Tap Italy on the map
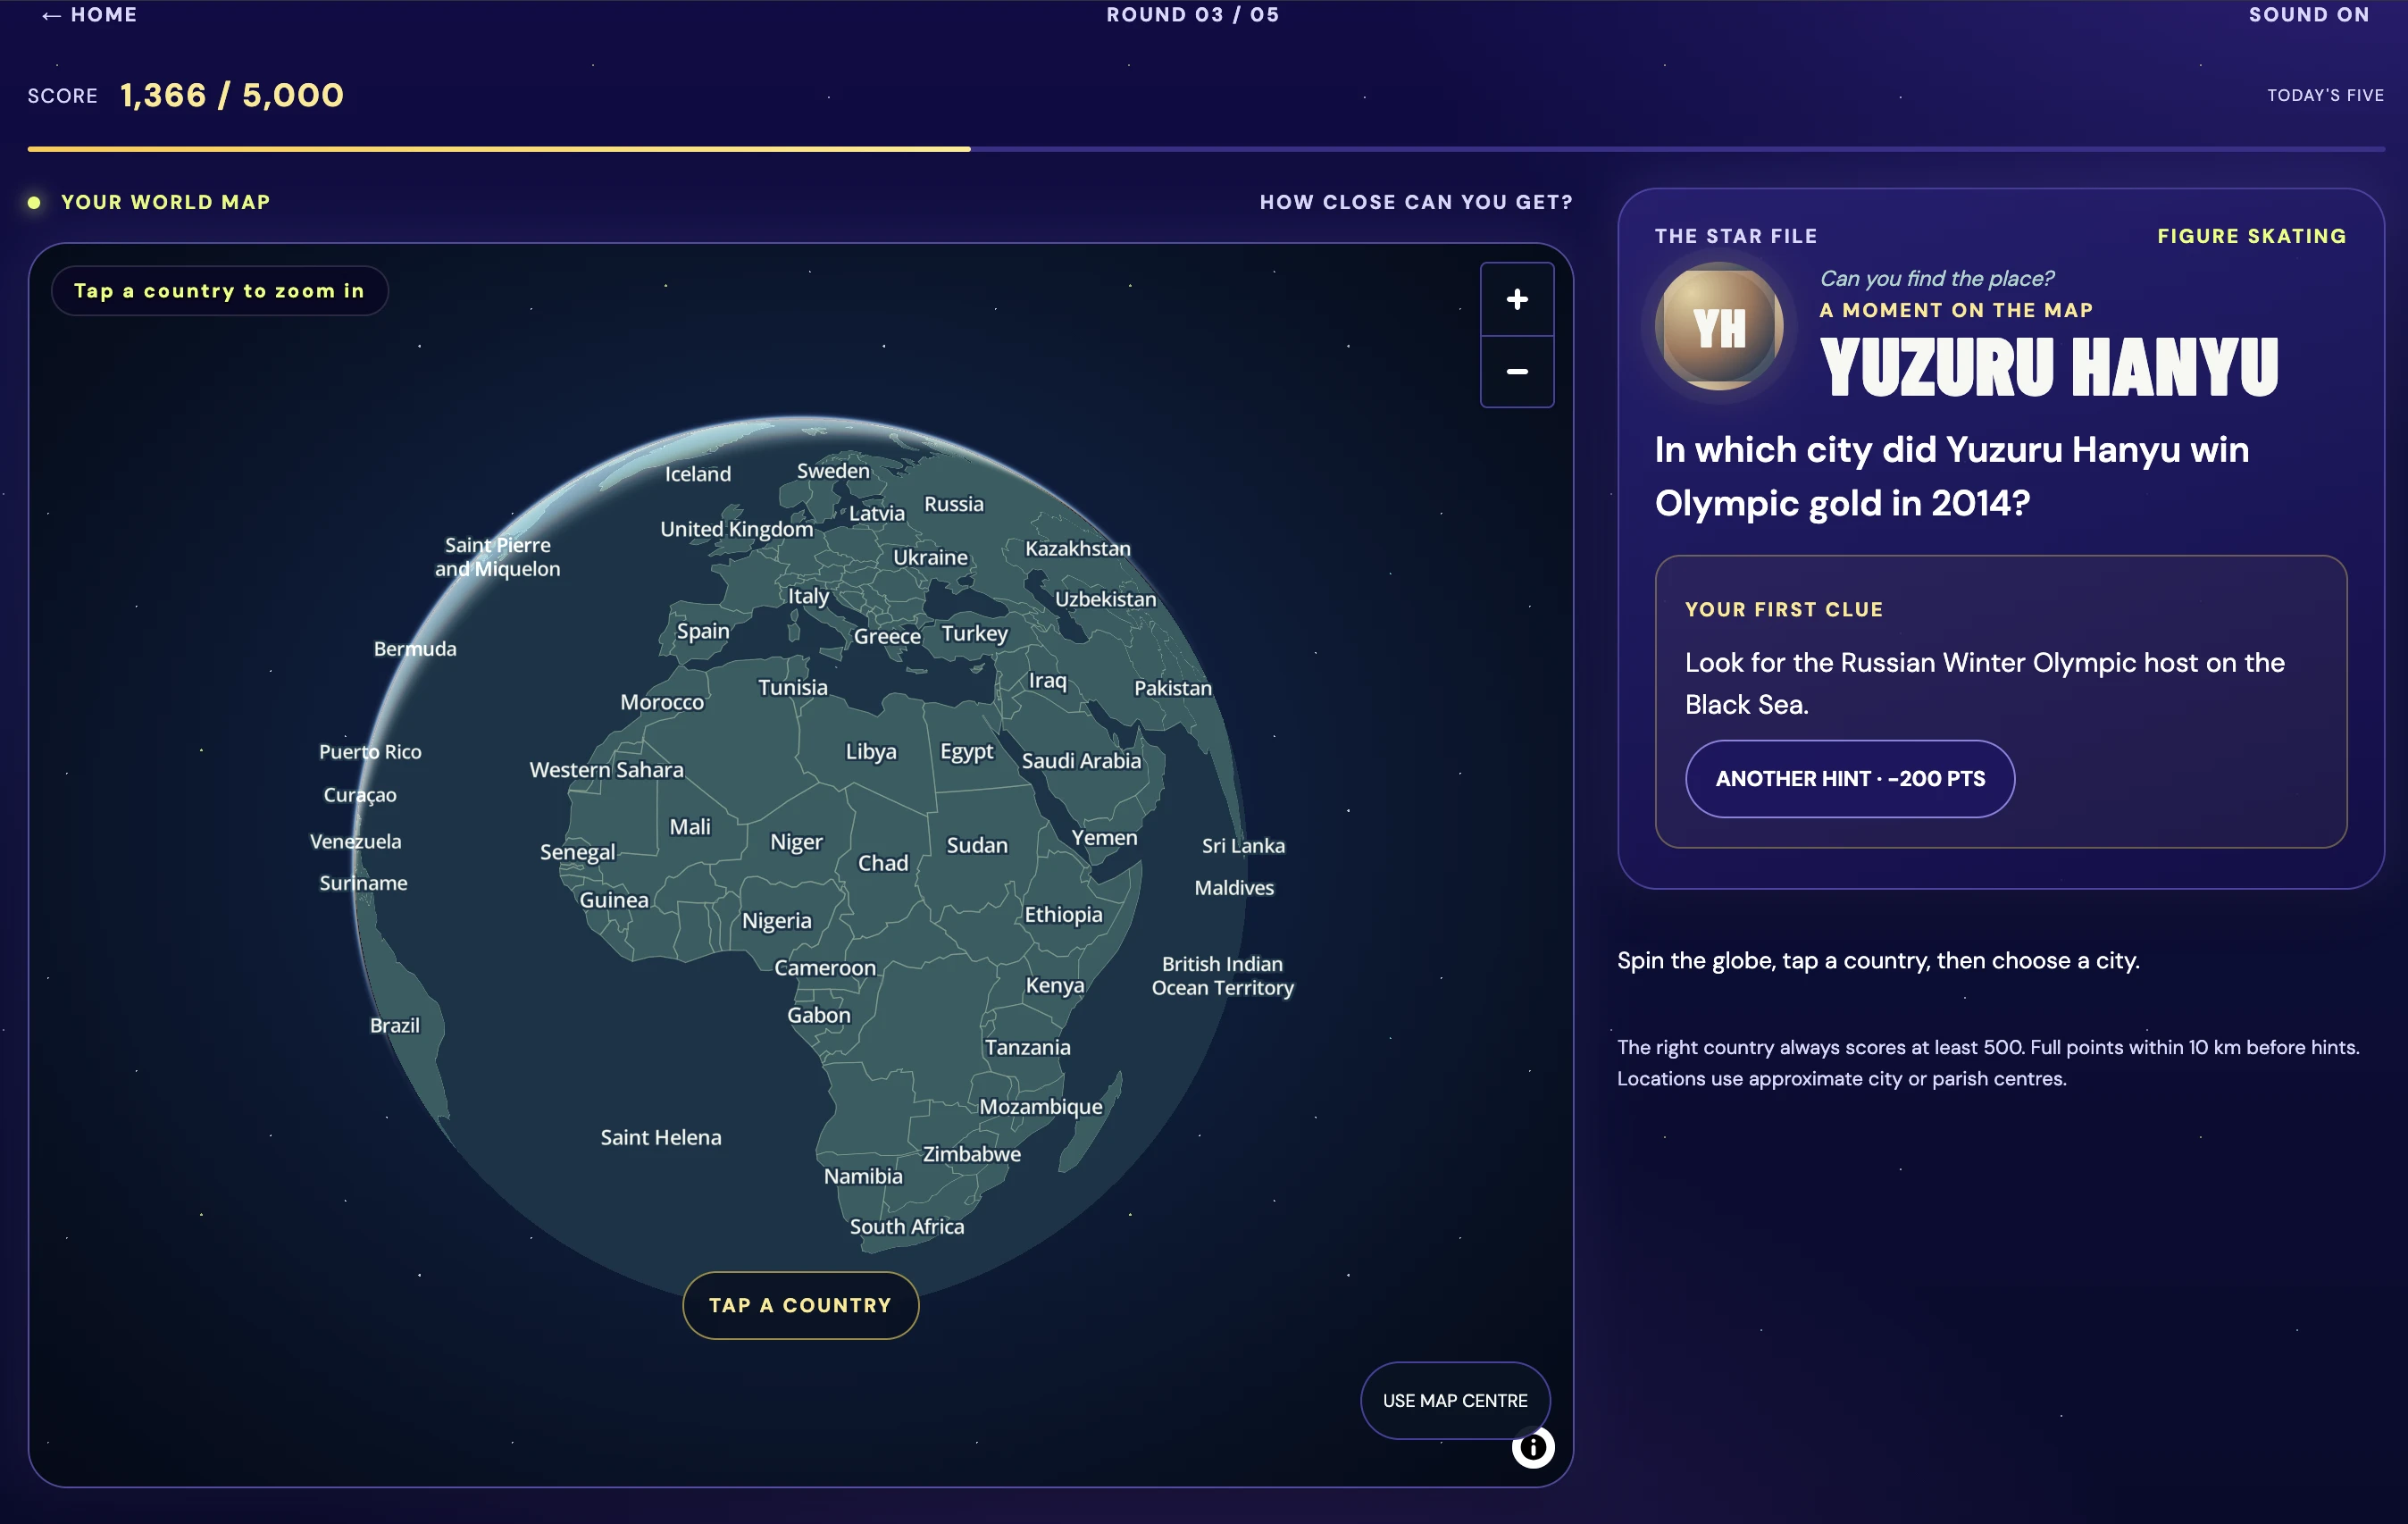 pos(807,596)
